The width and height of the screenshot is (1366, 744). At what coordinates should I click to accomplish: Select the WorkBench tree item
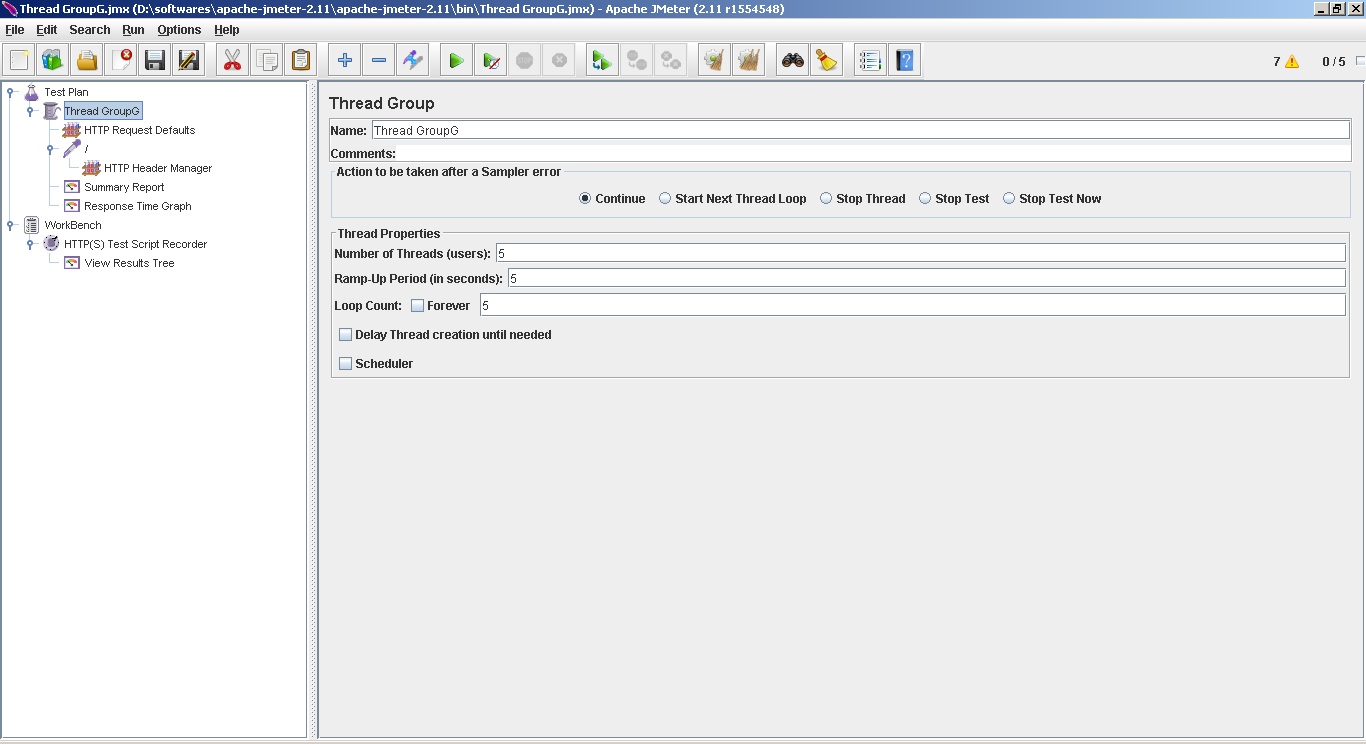[72, 225]
